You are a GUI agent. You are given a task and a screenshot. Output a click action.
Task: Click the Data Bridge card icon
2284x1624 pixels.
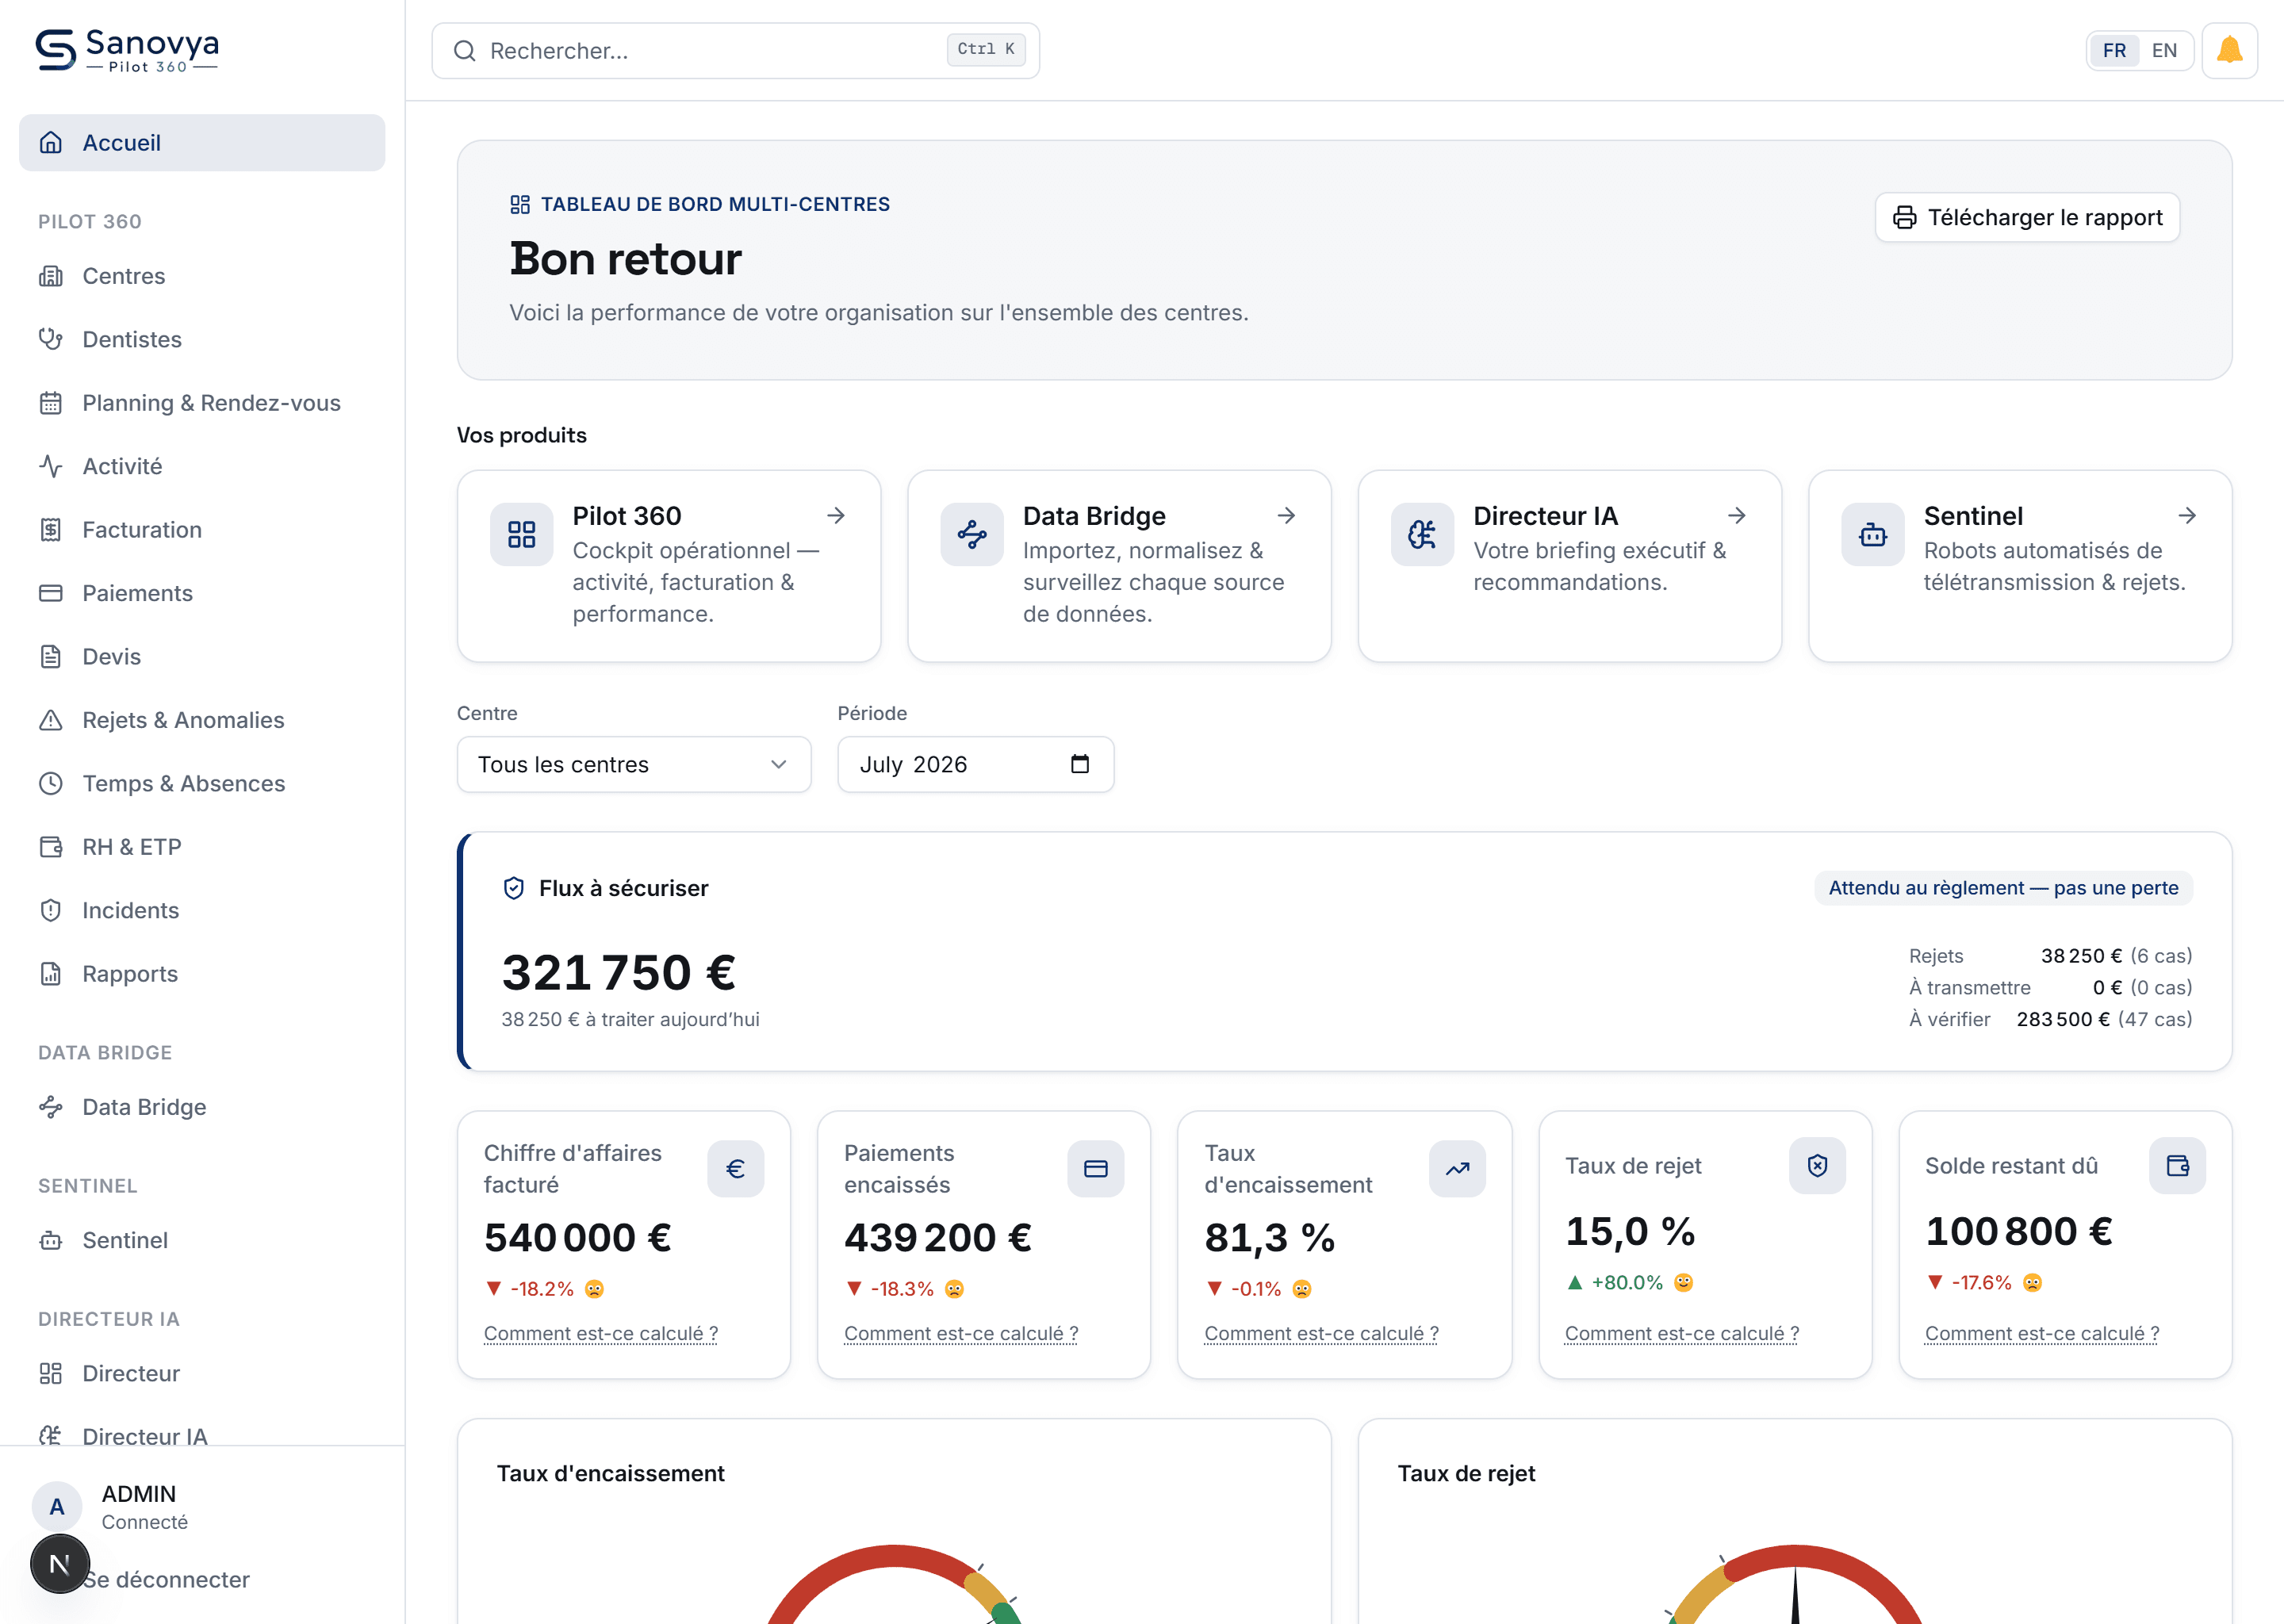971,534
